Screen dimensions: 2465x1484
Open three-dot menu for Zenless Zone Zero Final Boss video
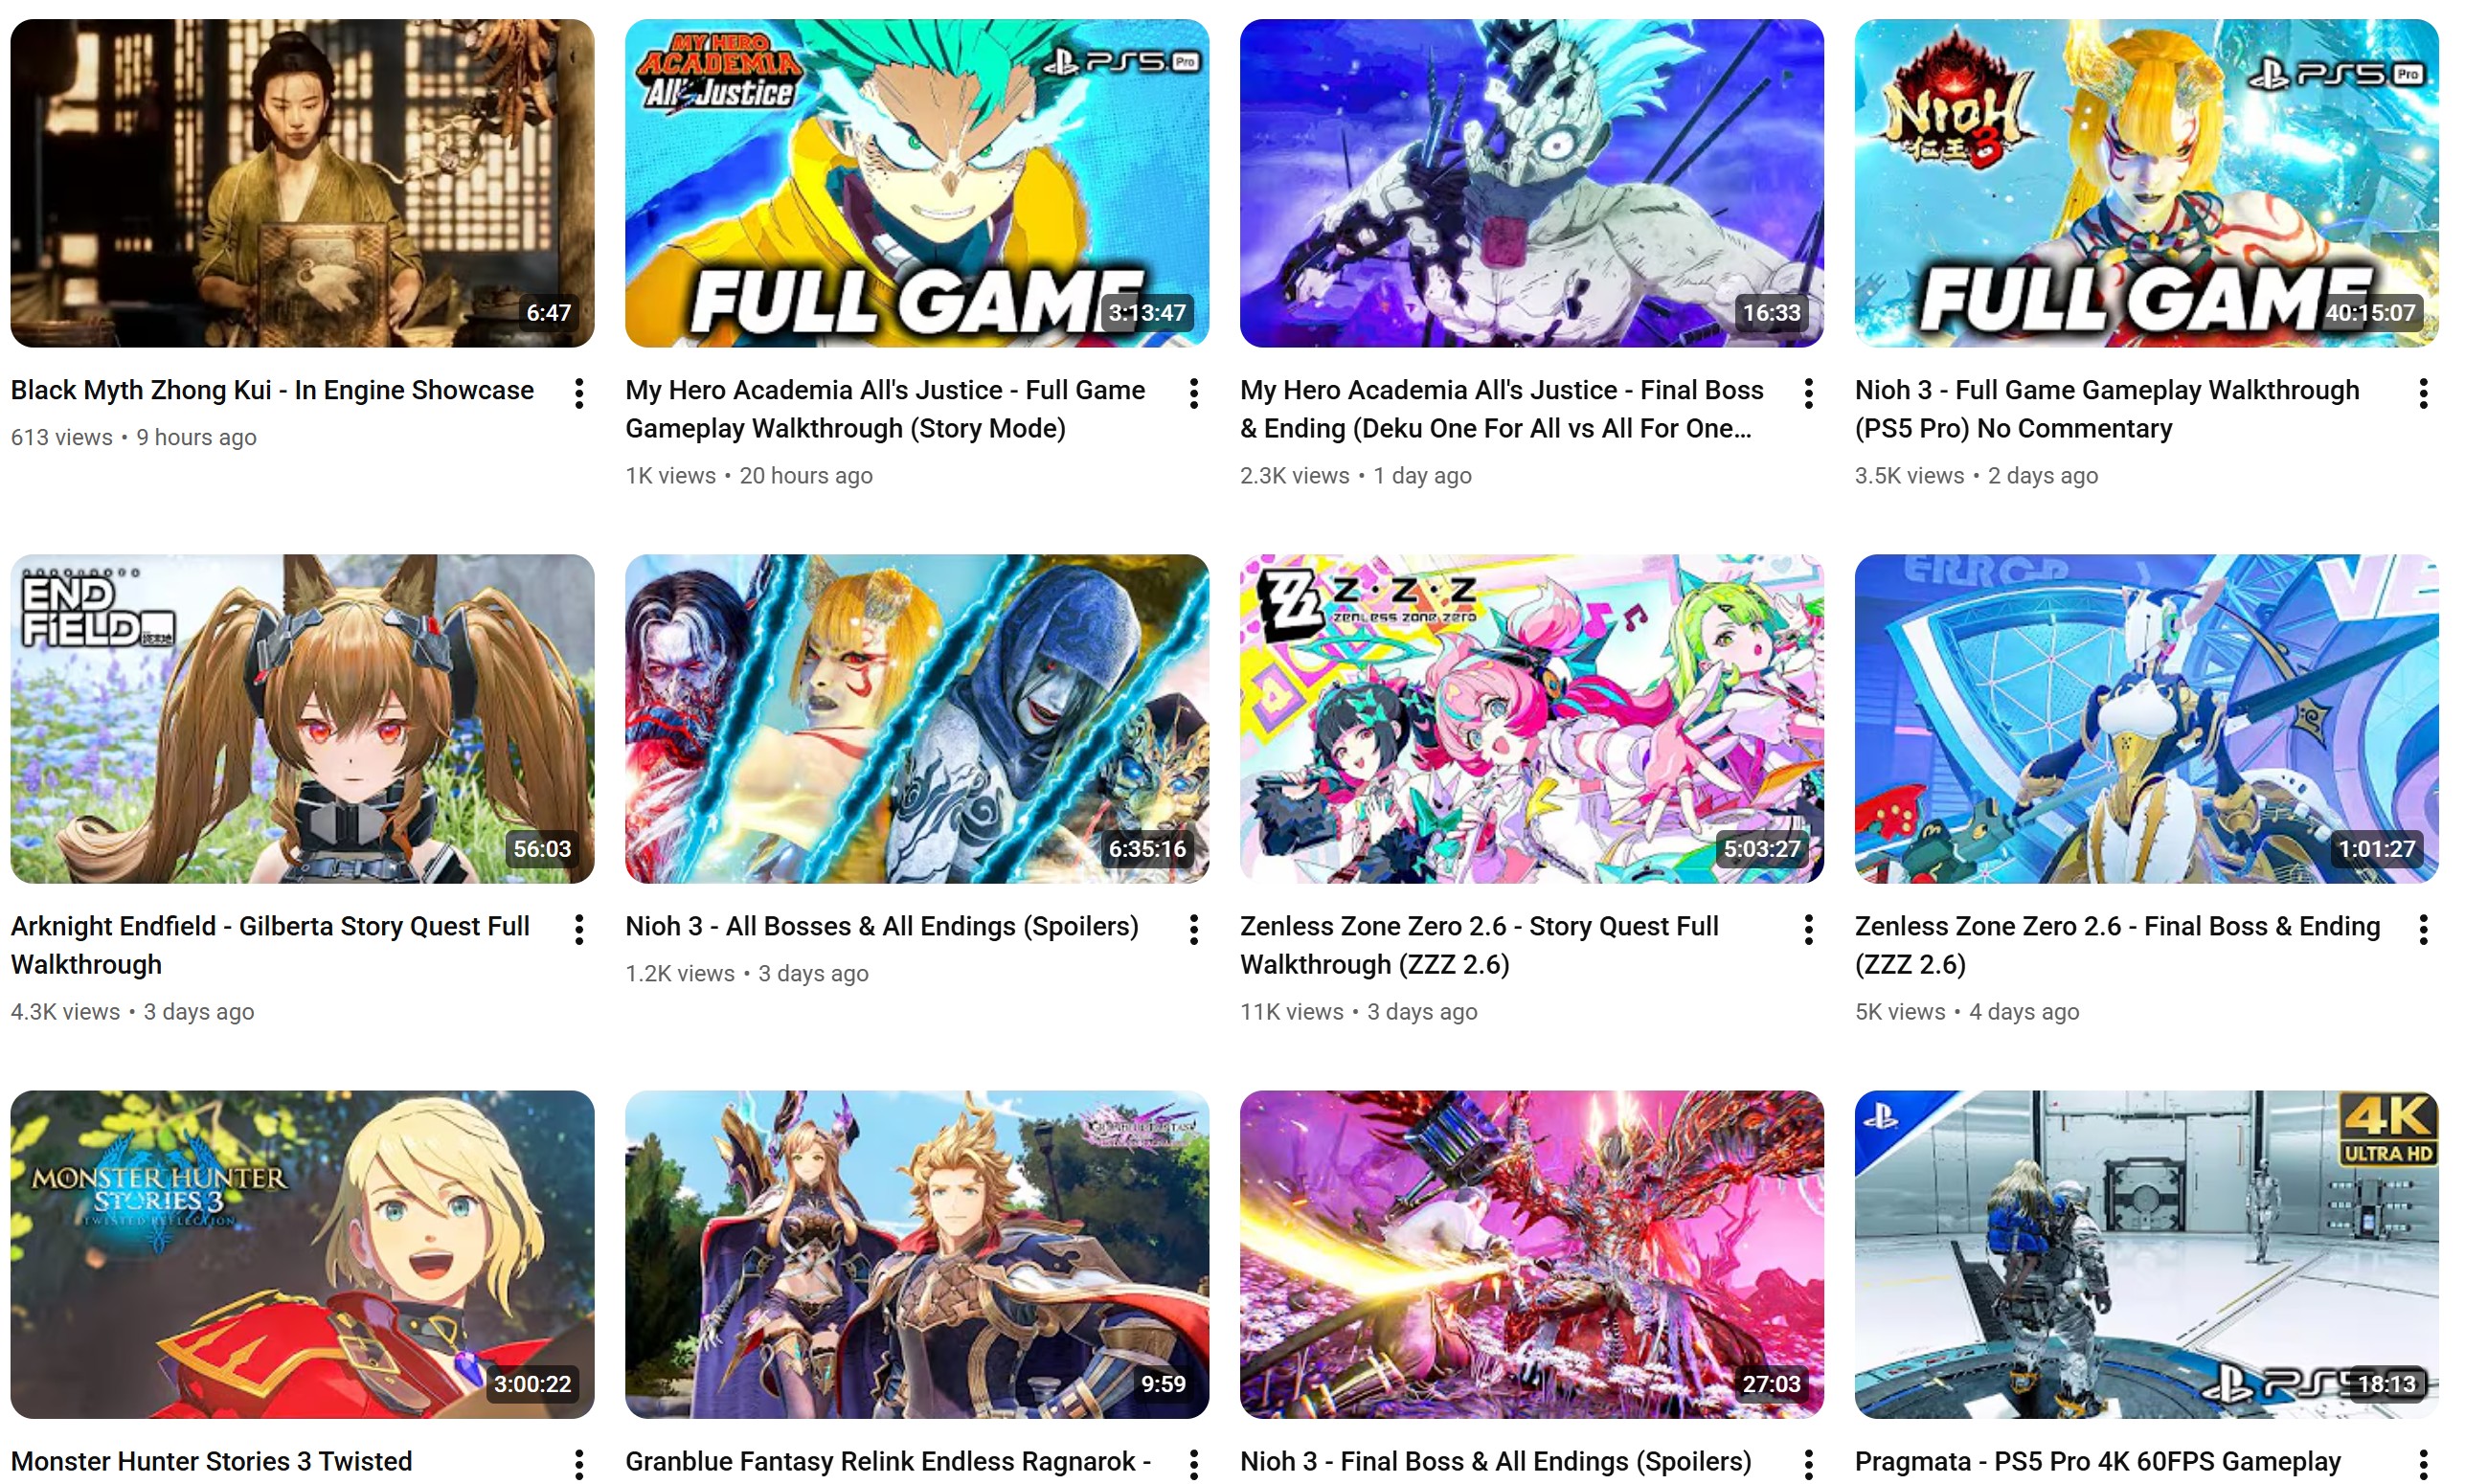pos(2423,930)
